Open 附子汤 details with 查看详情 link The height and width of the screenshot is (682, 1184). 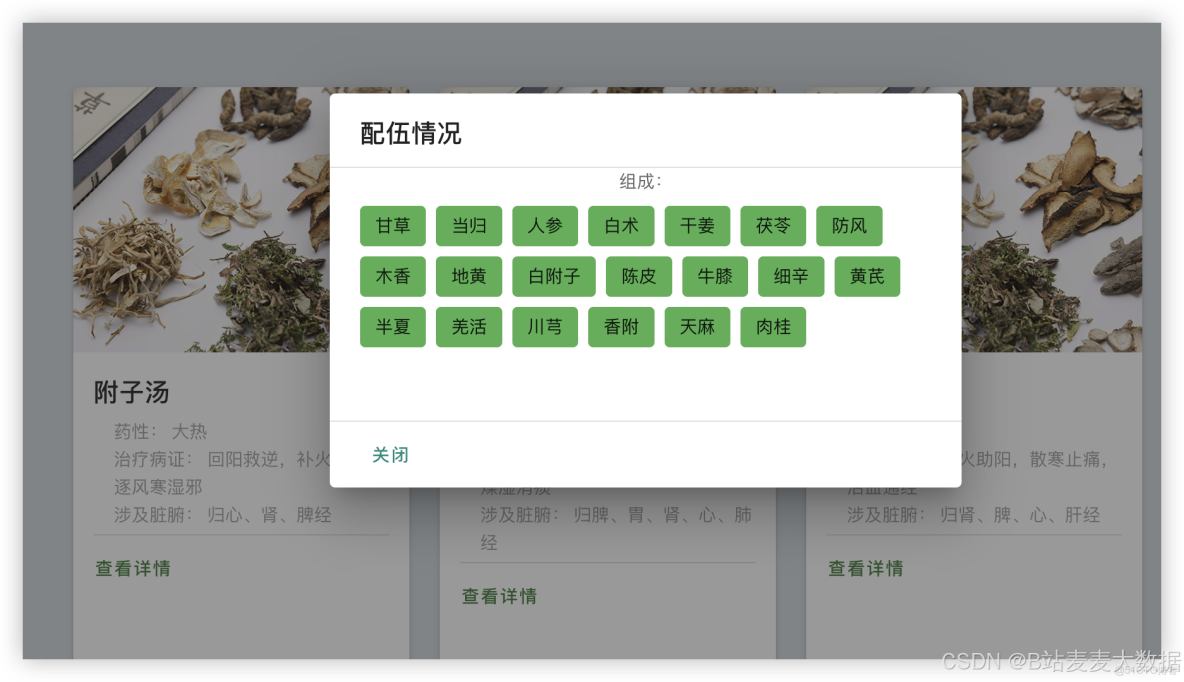(x=132, y=568)
